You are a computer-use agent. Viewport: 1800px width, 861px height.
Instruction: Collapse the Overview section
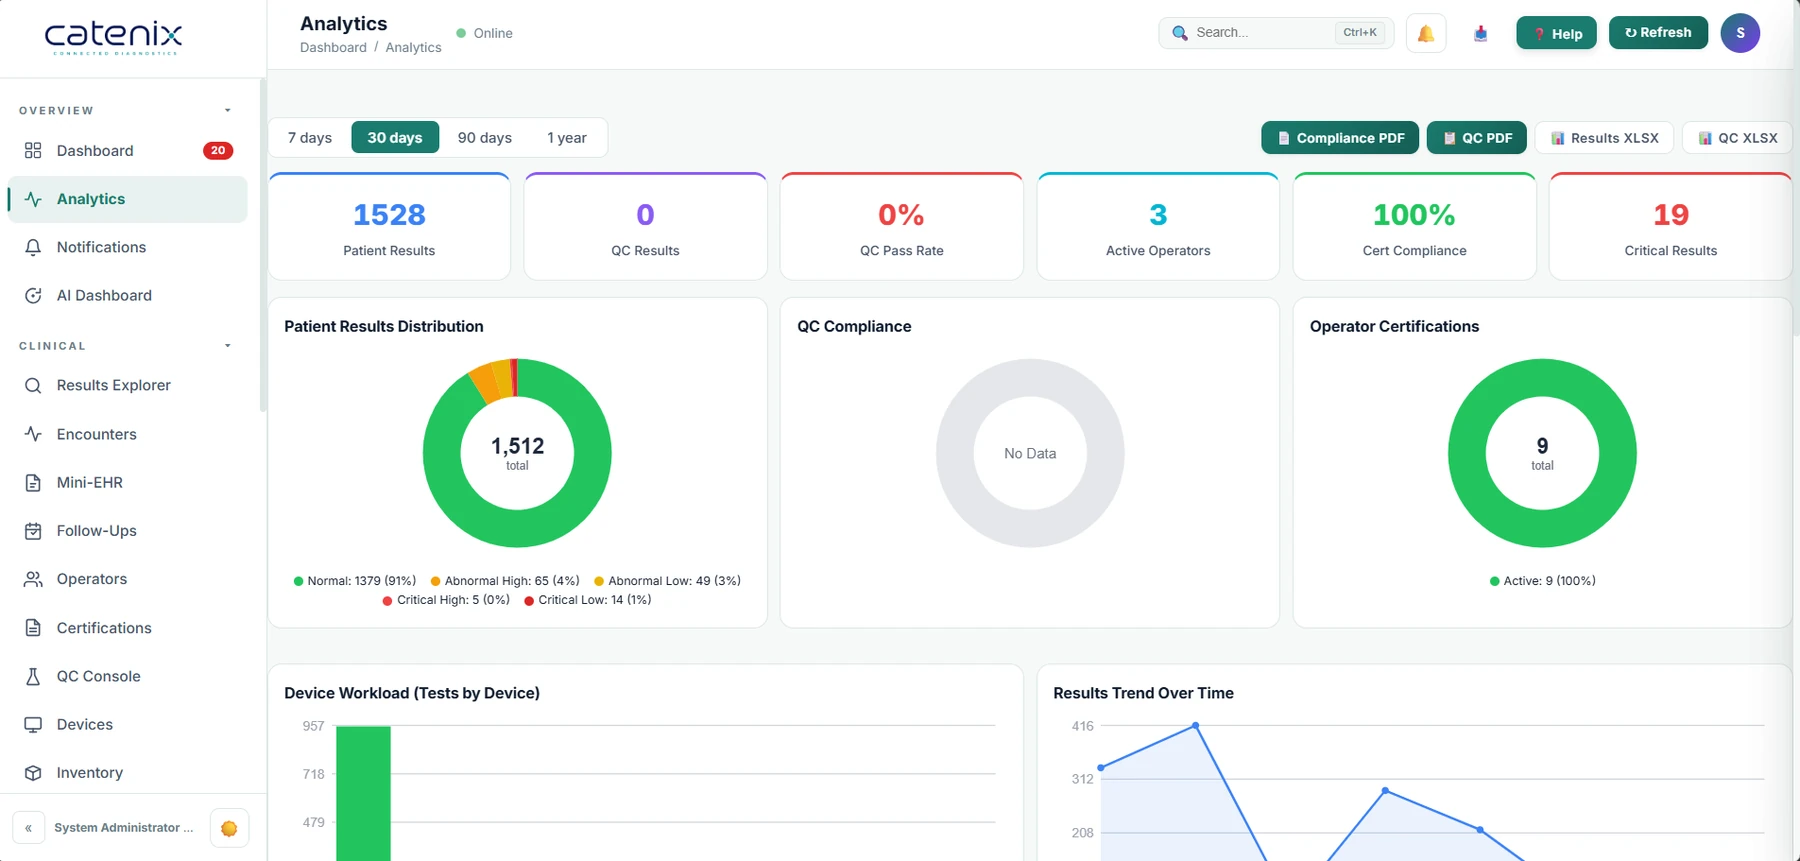pyautogui.click(x=227, y=111)
